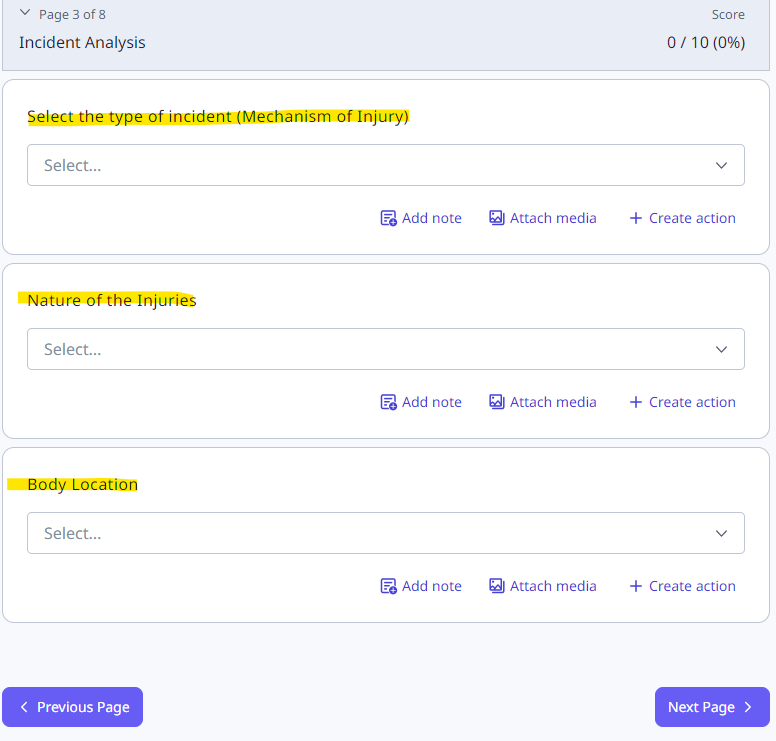The height and width of the screenshot is (741, 776).
Task: Click Attach media icon under Mechanism of Injury
Action: 496,218
